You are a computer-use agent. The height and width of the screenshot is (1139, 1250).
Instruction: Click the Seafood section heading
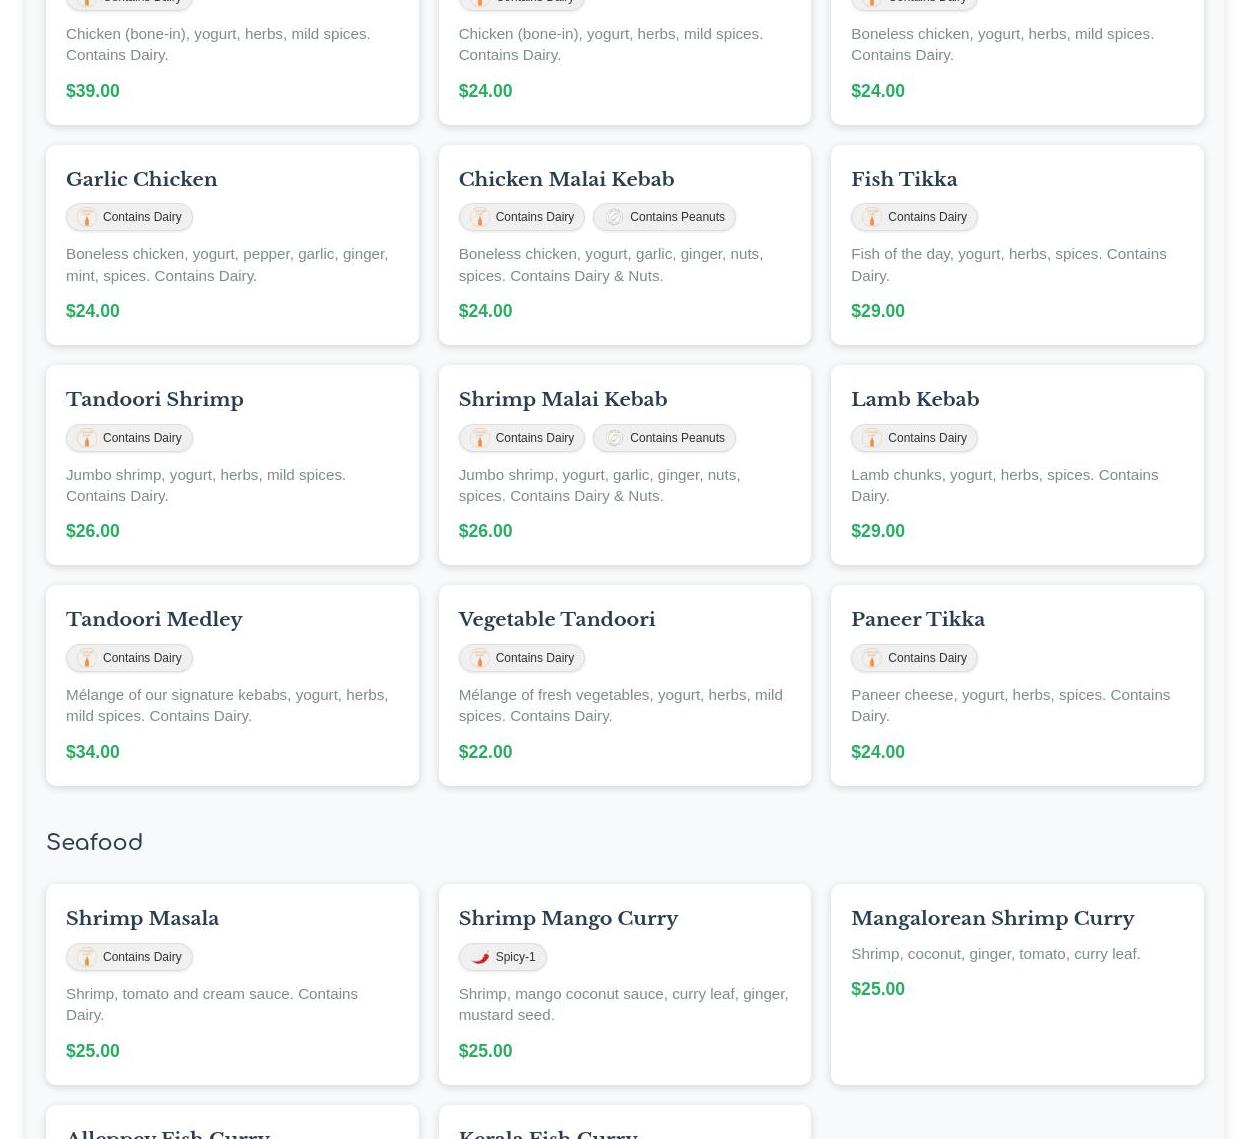[x=95, y=843]
